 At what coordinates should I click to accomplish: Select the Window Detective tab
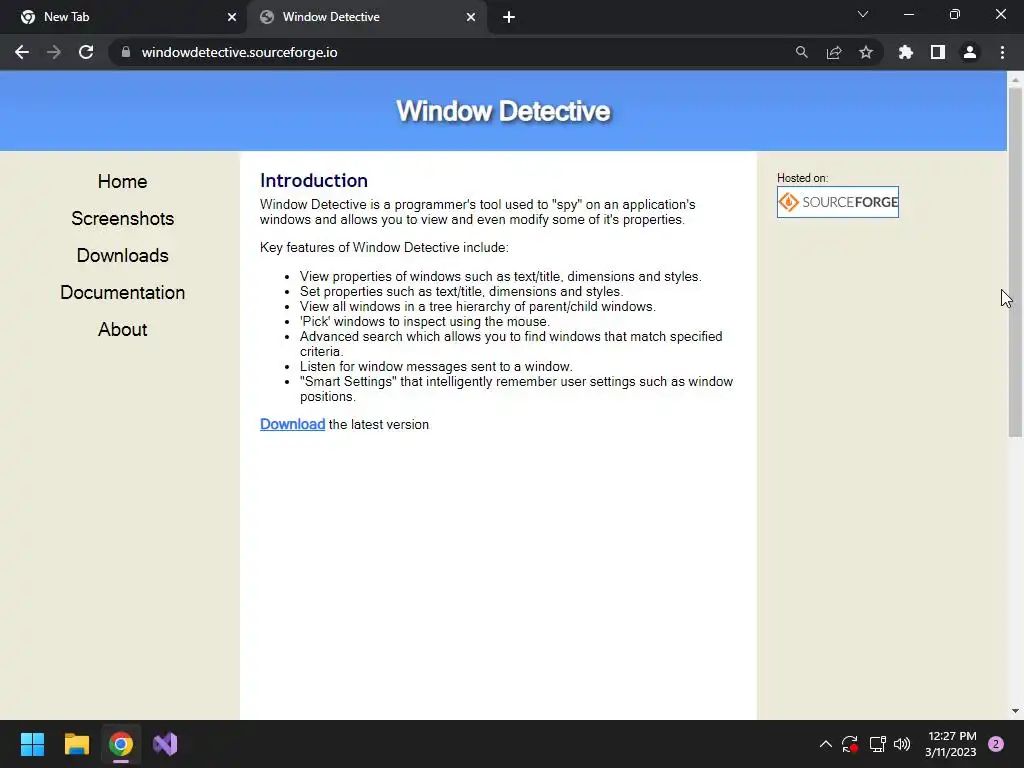click(x=366, y=17)
